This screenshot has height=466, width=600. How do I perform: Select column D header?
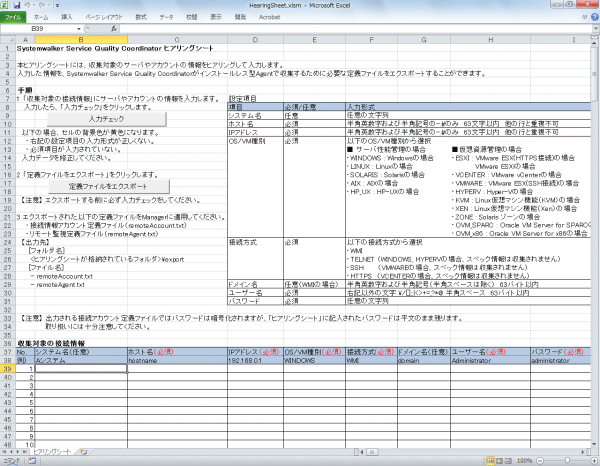pos(255,39)
